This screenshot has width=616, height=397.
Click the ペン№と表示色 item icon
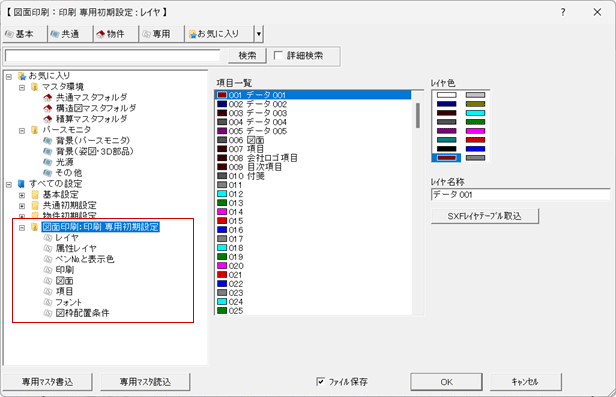click(48, 259)
